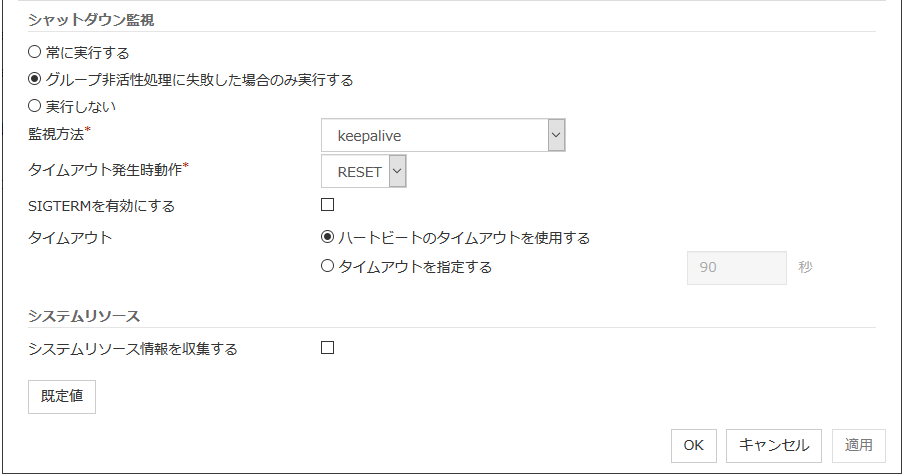
Task: Expand the RESET timeout action dropdown
Action: pyautogui.click(x=364, y=172)
